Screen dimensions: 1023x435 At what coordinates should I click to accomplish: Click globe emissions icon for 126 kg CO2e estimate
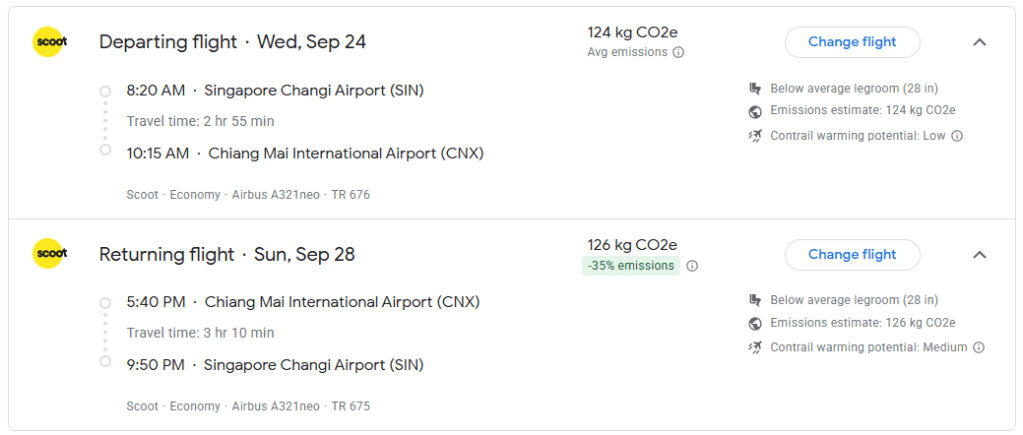[756, 323]
